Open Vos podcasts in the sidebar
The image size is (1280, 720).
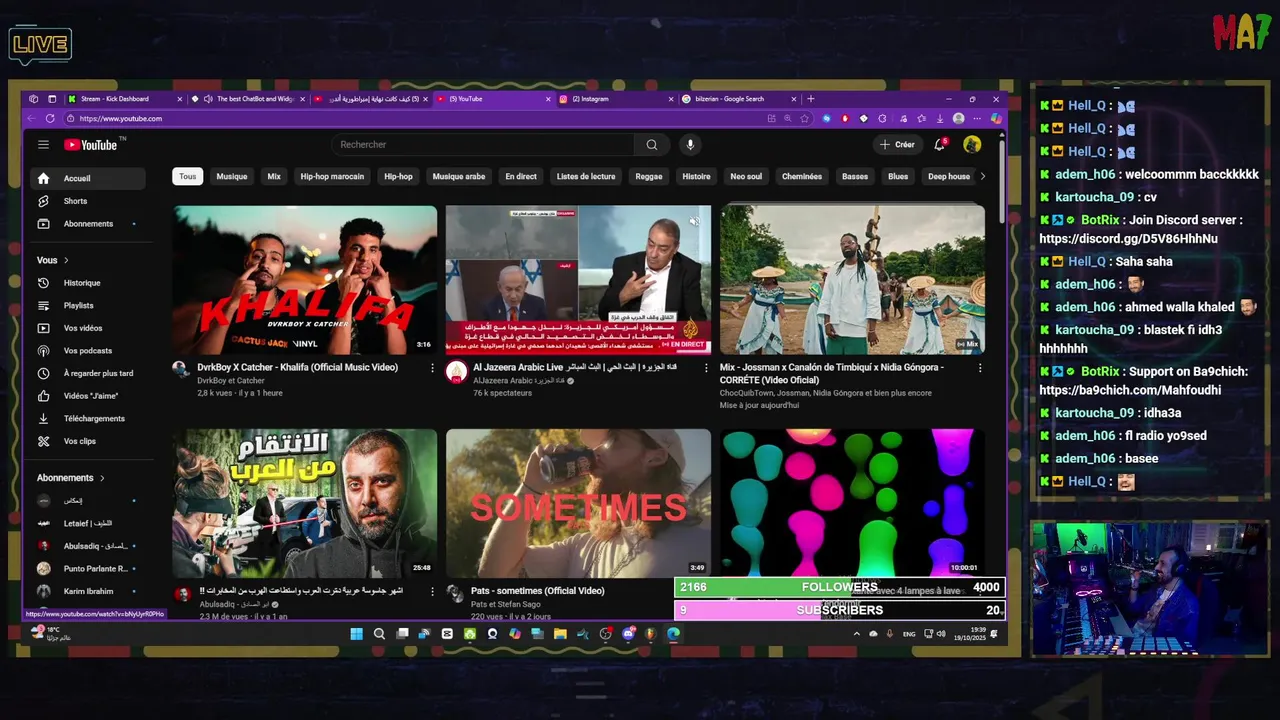tap(87, 351)
